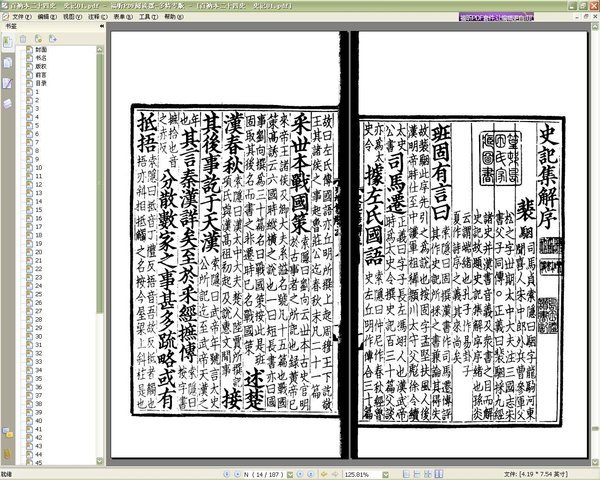Screen dimensions: 600x480
Task: Collapse the 书签 bookmarks panel with the arrow
Action: point(101,26)
